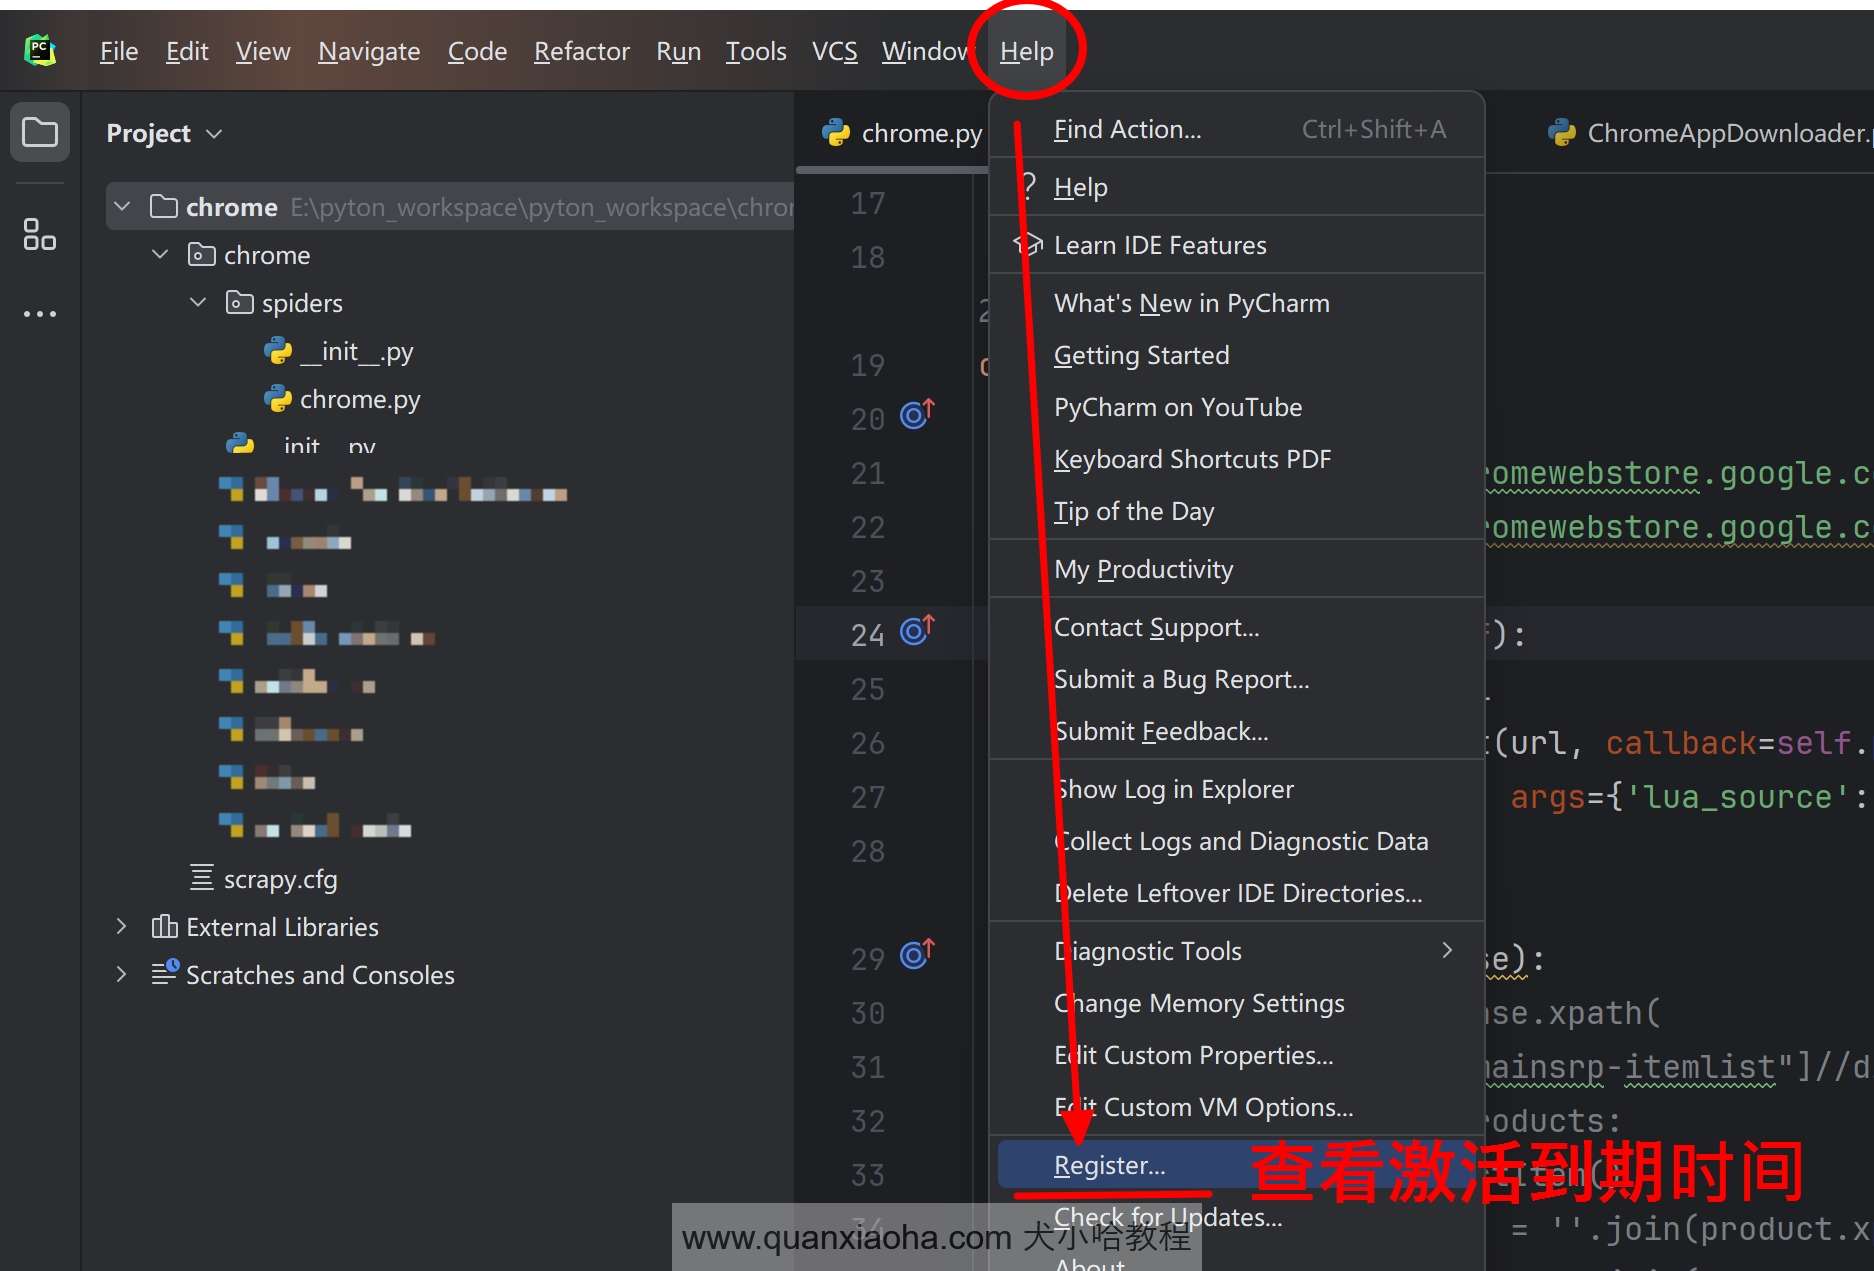Choose Collect Logs and Diagnostic Data
This screenshot has height=1271, width=1874.
tap(1237, 841)
